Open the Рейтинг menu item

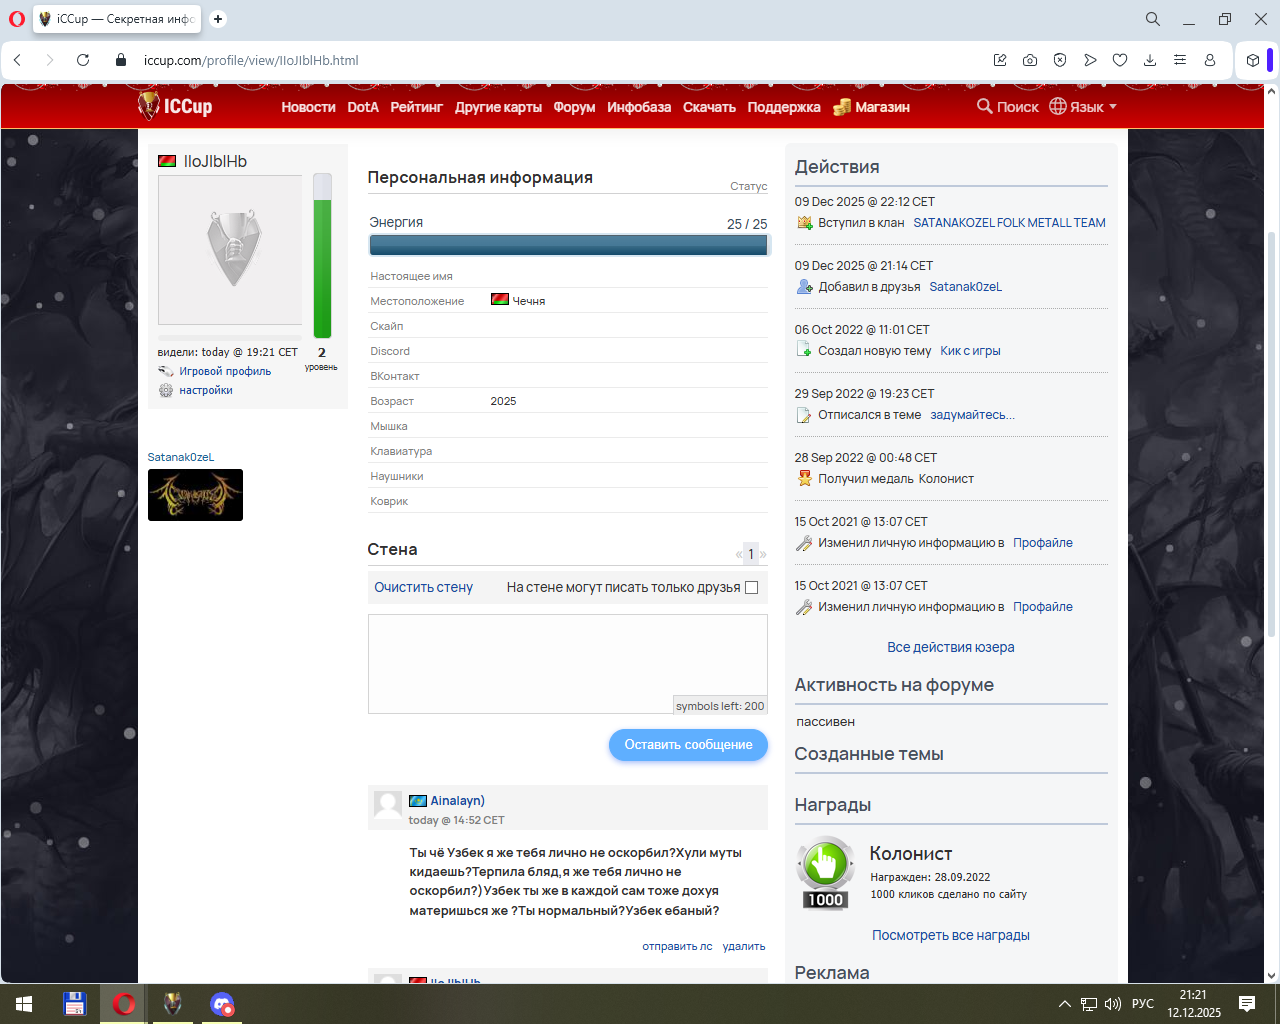[x=416, y=107]
